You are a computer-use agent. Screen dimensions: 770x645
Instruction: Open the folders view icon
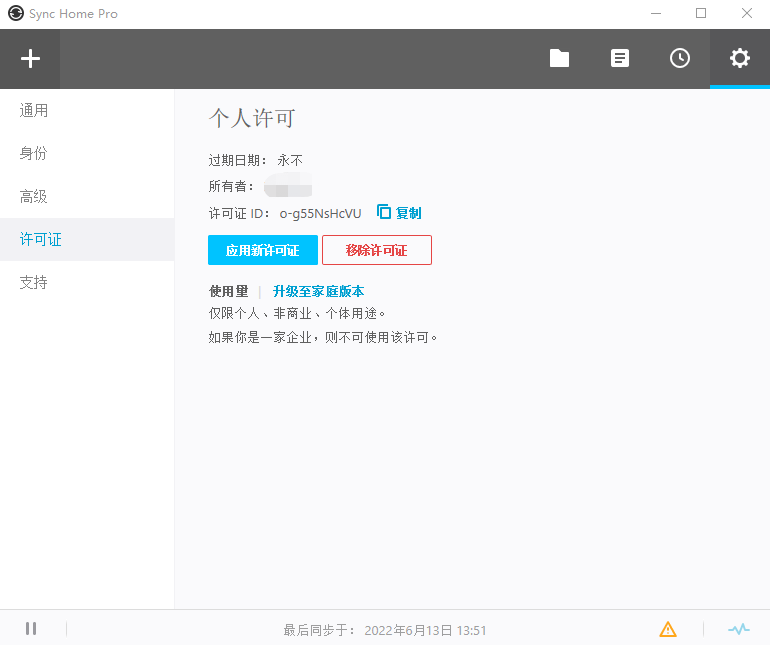point(559,59)
